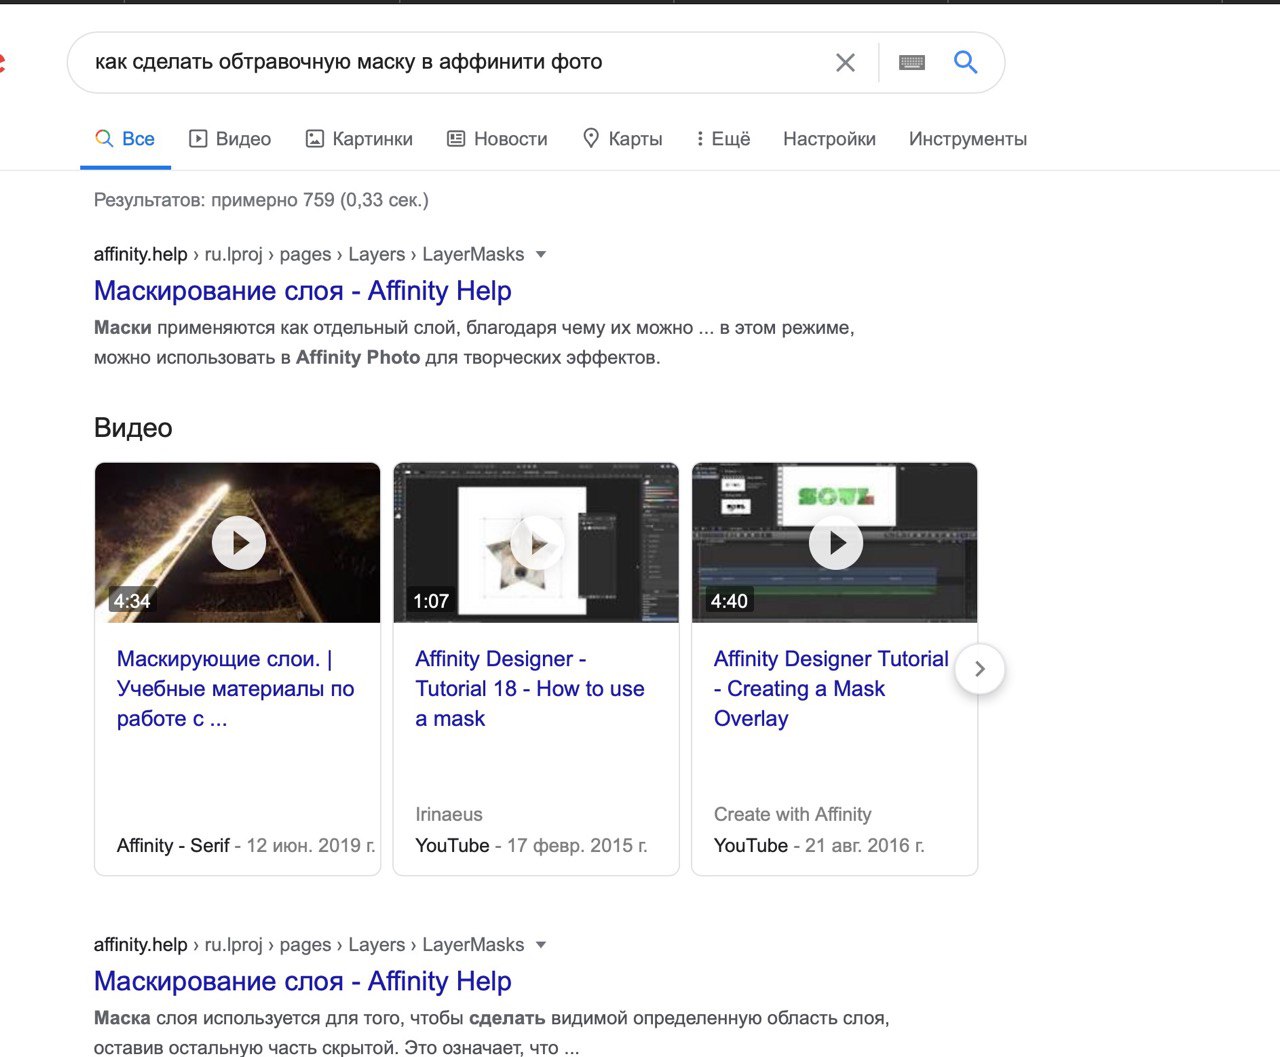Switch to the Картинки tab
The image size is (1280, 1057).
pyautogui.click(x=359, y=139)
